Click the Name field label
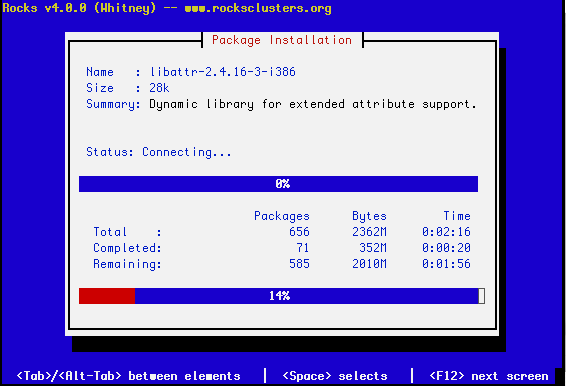The width and height of the screenshot is (566, 386). [x=100, y=72]
